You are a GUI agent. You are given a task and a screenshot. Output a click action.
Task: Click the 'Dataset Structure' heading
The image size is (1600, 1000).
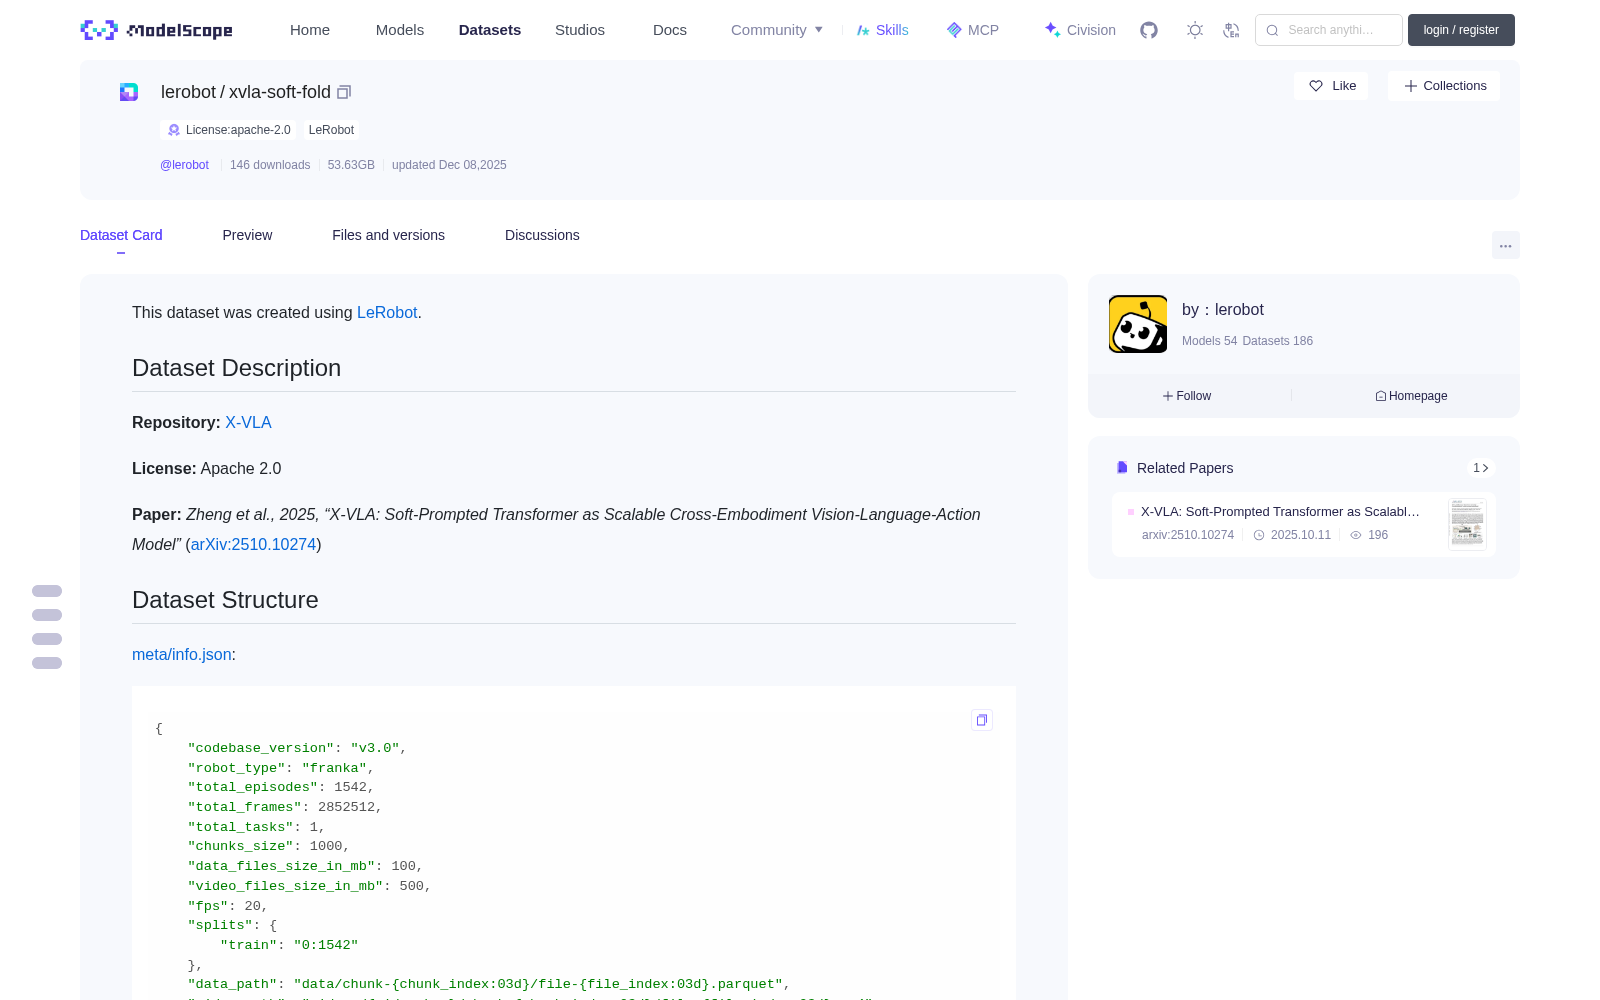pos(225,600)
